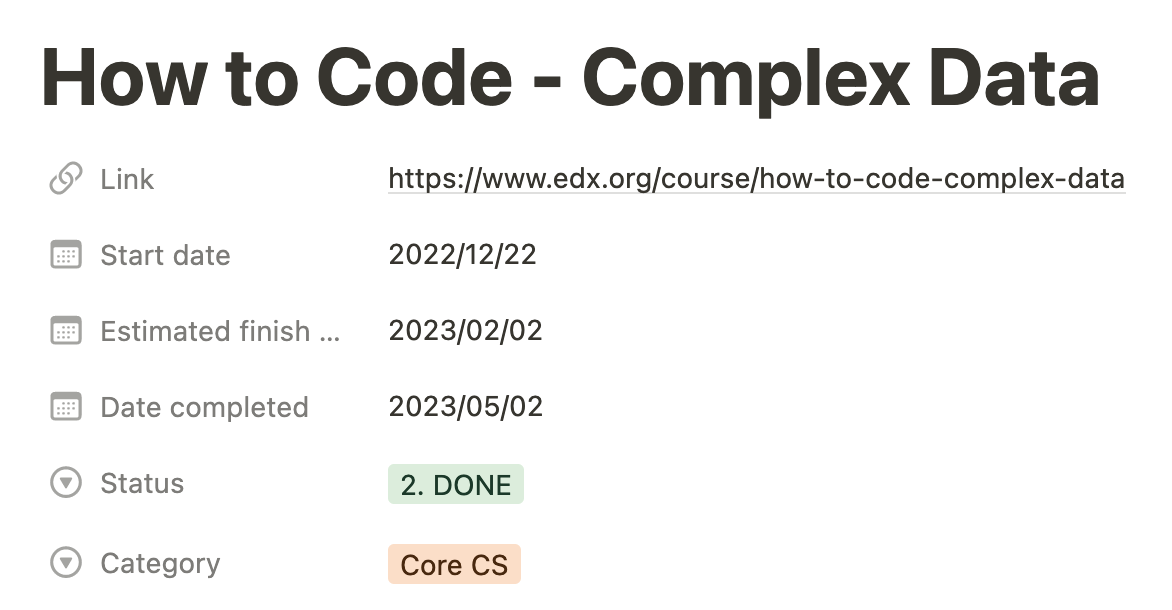The width and height of the screenshot is (1172, 610).
Task: Click the Date completed property label
Action: click(x=204, y=407)
